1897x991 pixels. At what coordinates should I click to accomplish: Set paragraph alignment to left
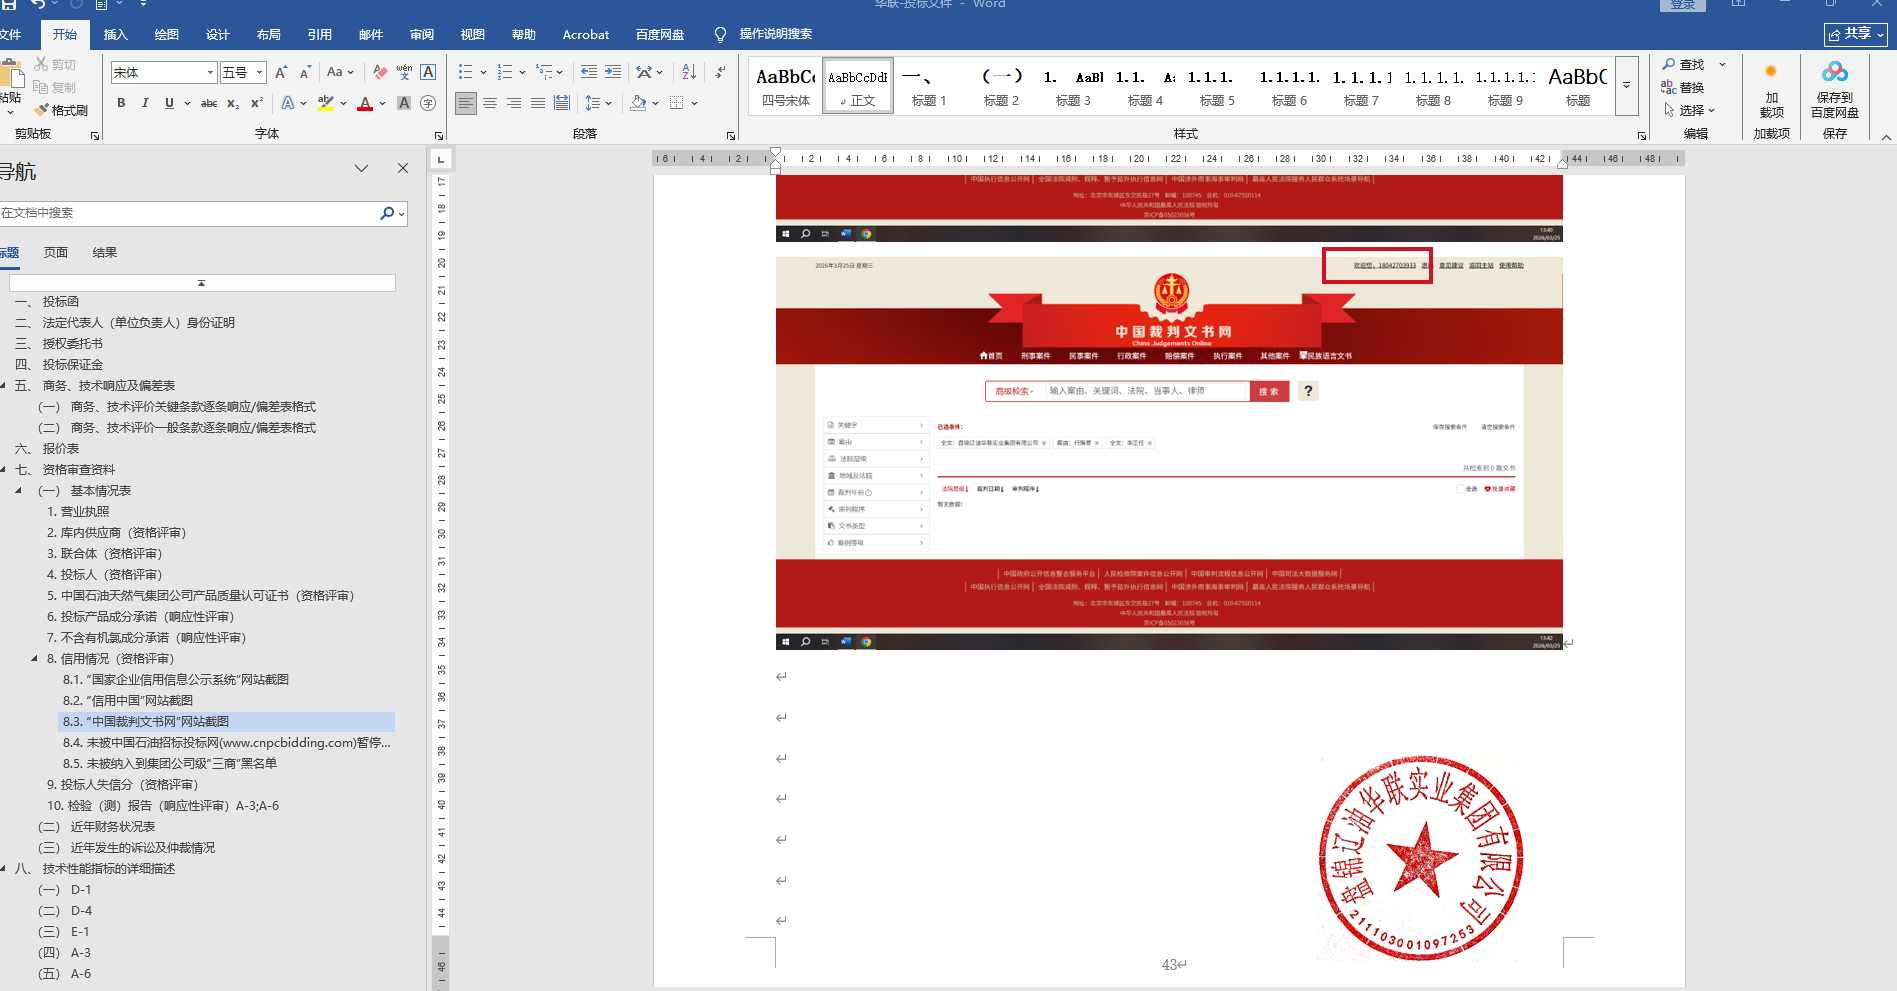point(466,103)
